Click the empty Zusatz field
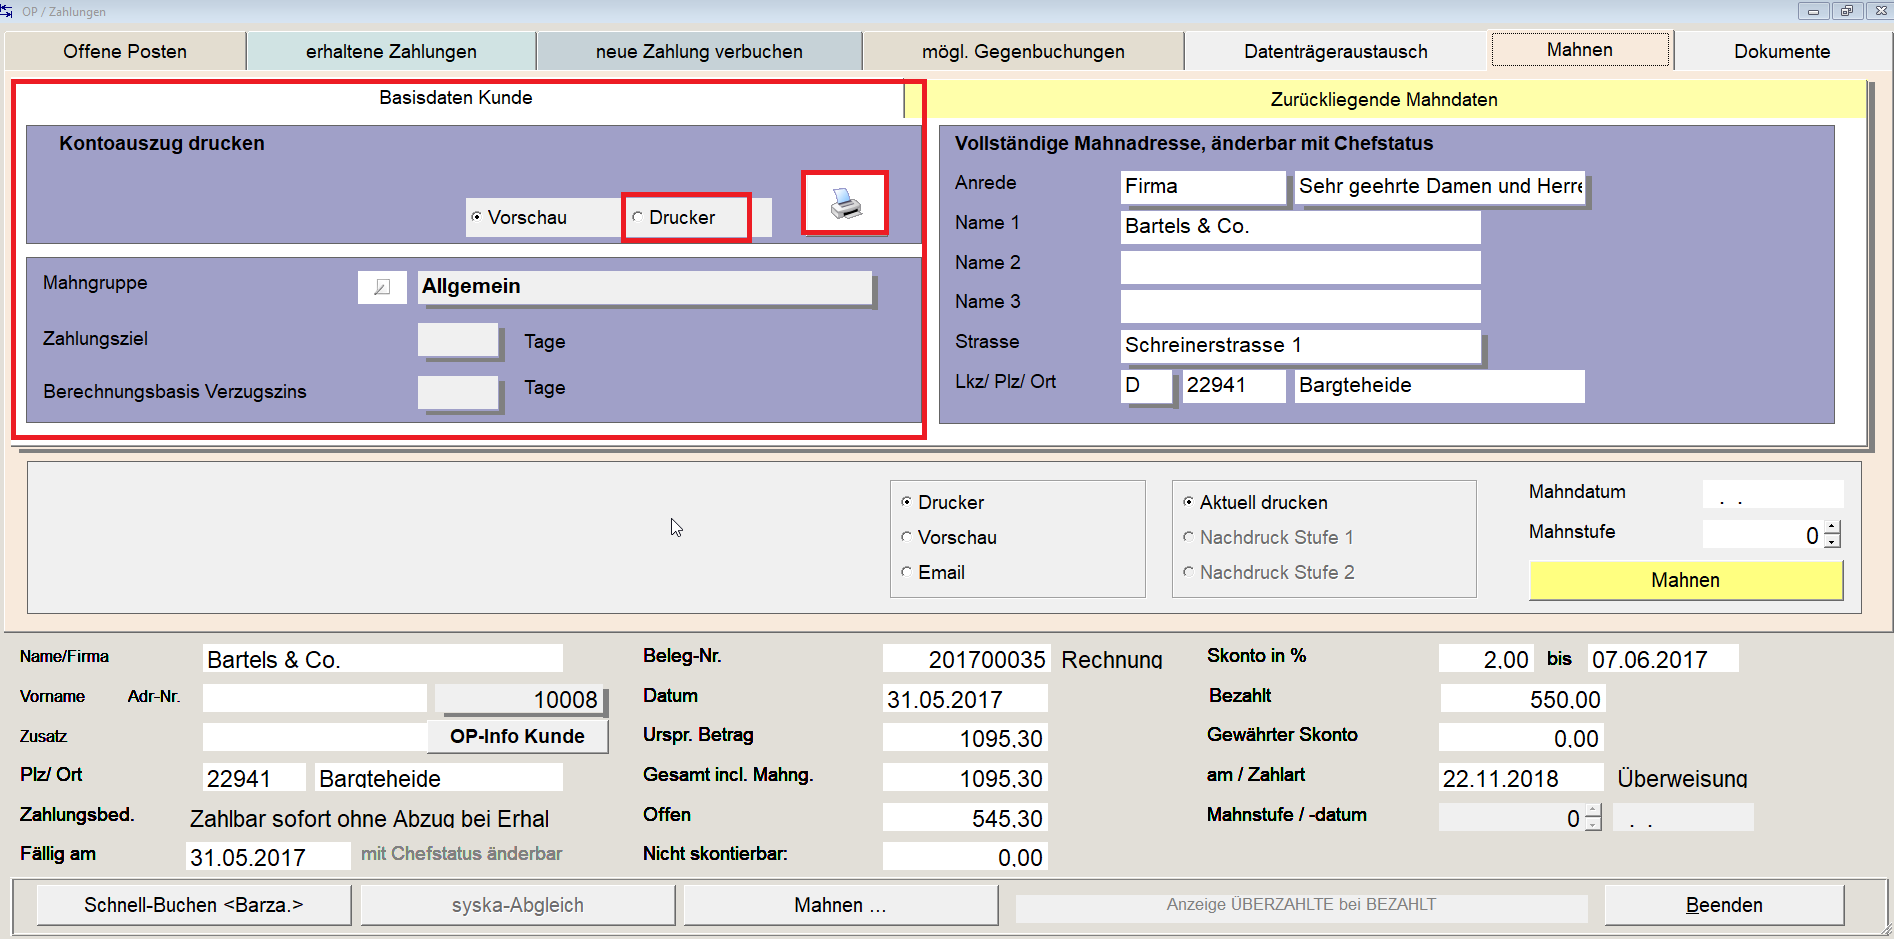Screen dimensions: 1894x939 [315, 737]
